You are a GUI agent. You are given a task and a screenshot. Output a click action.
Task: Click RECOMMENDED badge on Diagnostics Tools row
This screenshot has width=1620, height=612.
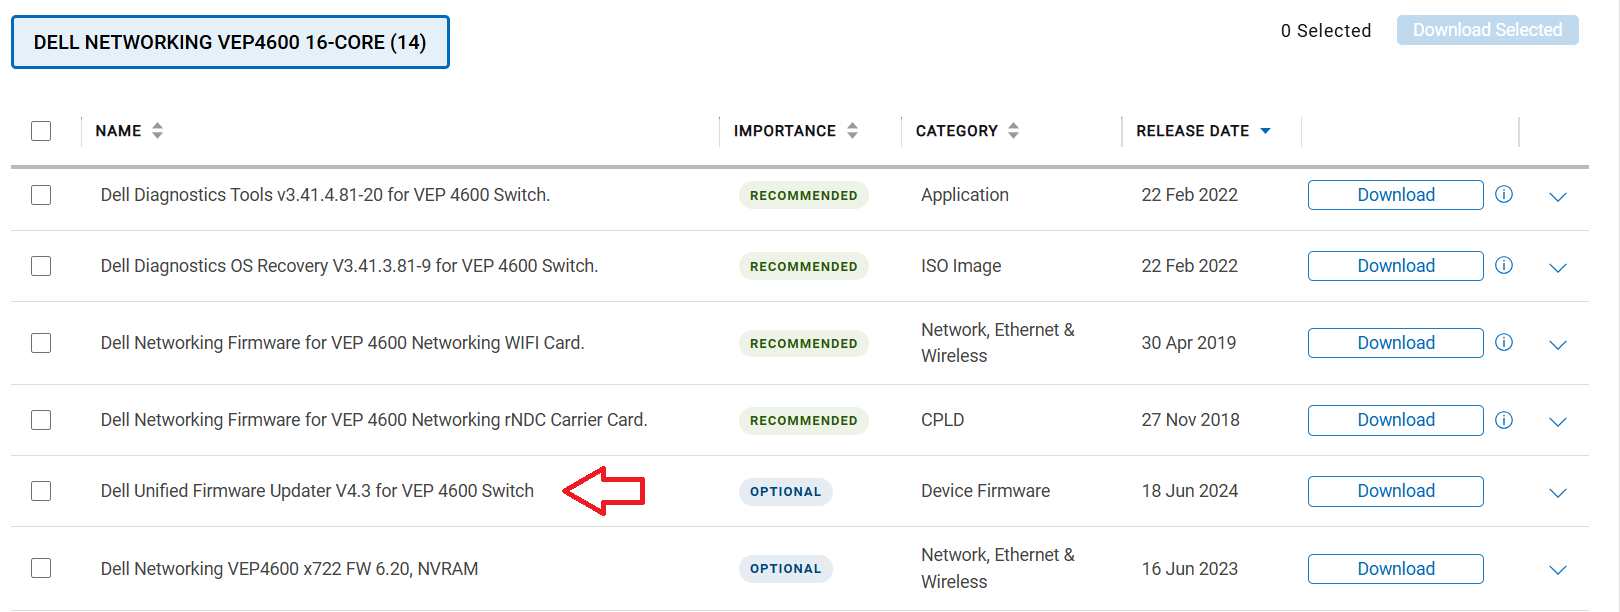tap(803, 195)
